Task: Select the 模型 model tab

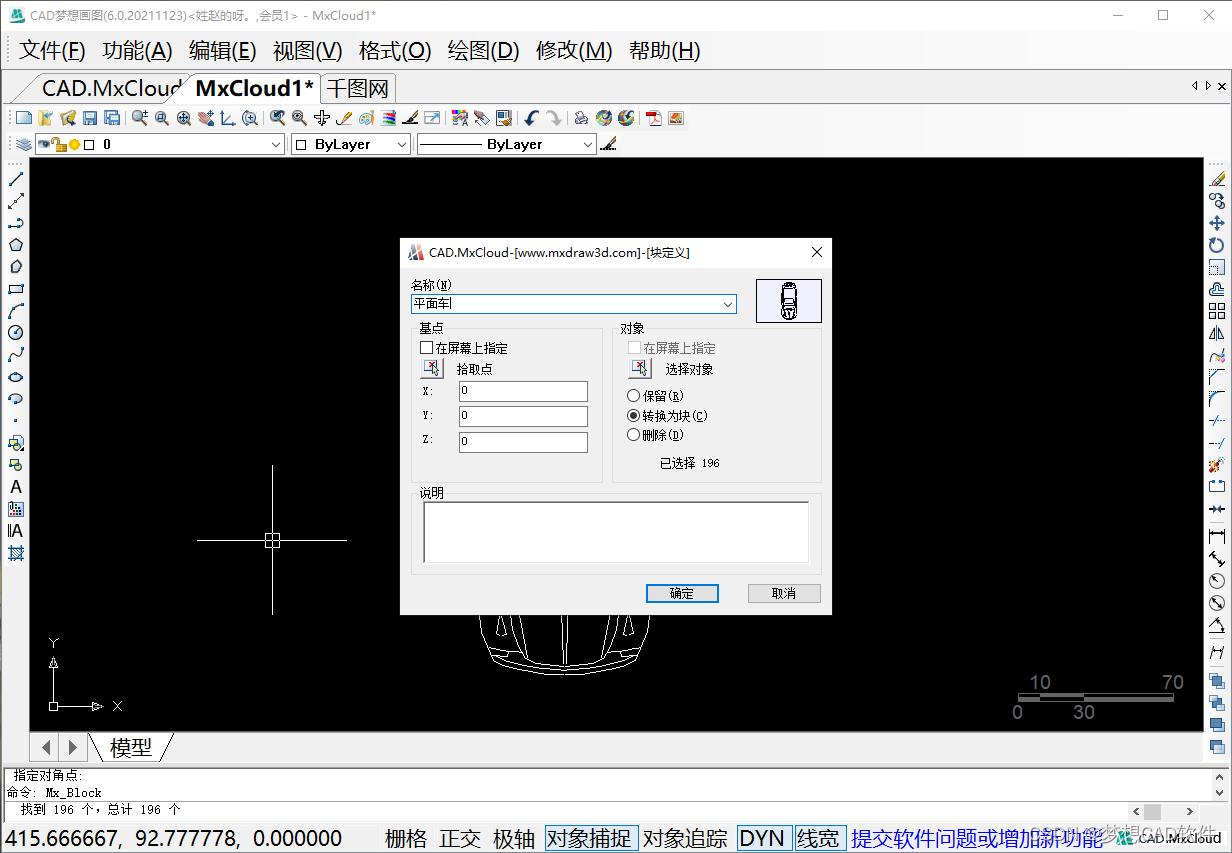Action: point(131,747)
